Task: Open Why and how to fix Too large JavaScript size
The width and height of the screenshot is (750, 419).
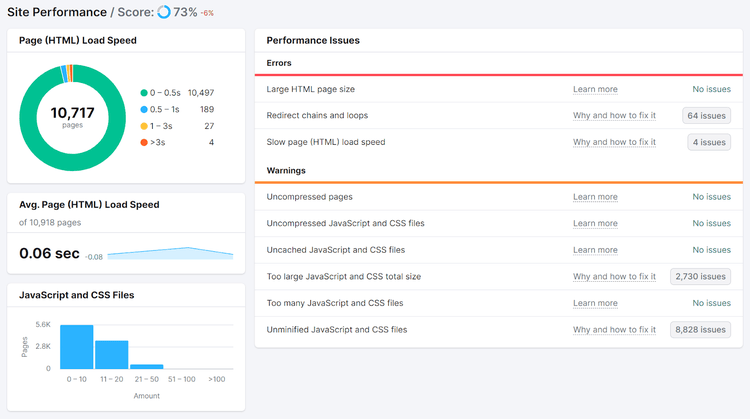Action: 614,276
